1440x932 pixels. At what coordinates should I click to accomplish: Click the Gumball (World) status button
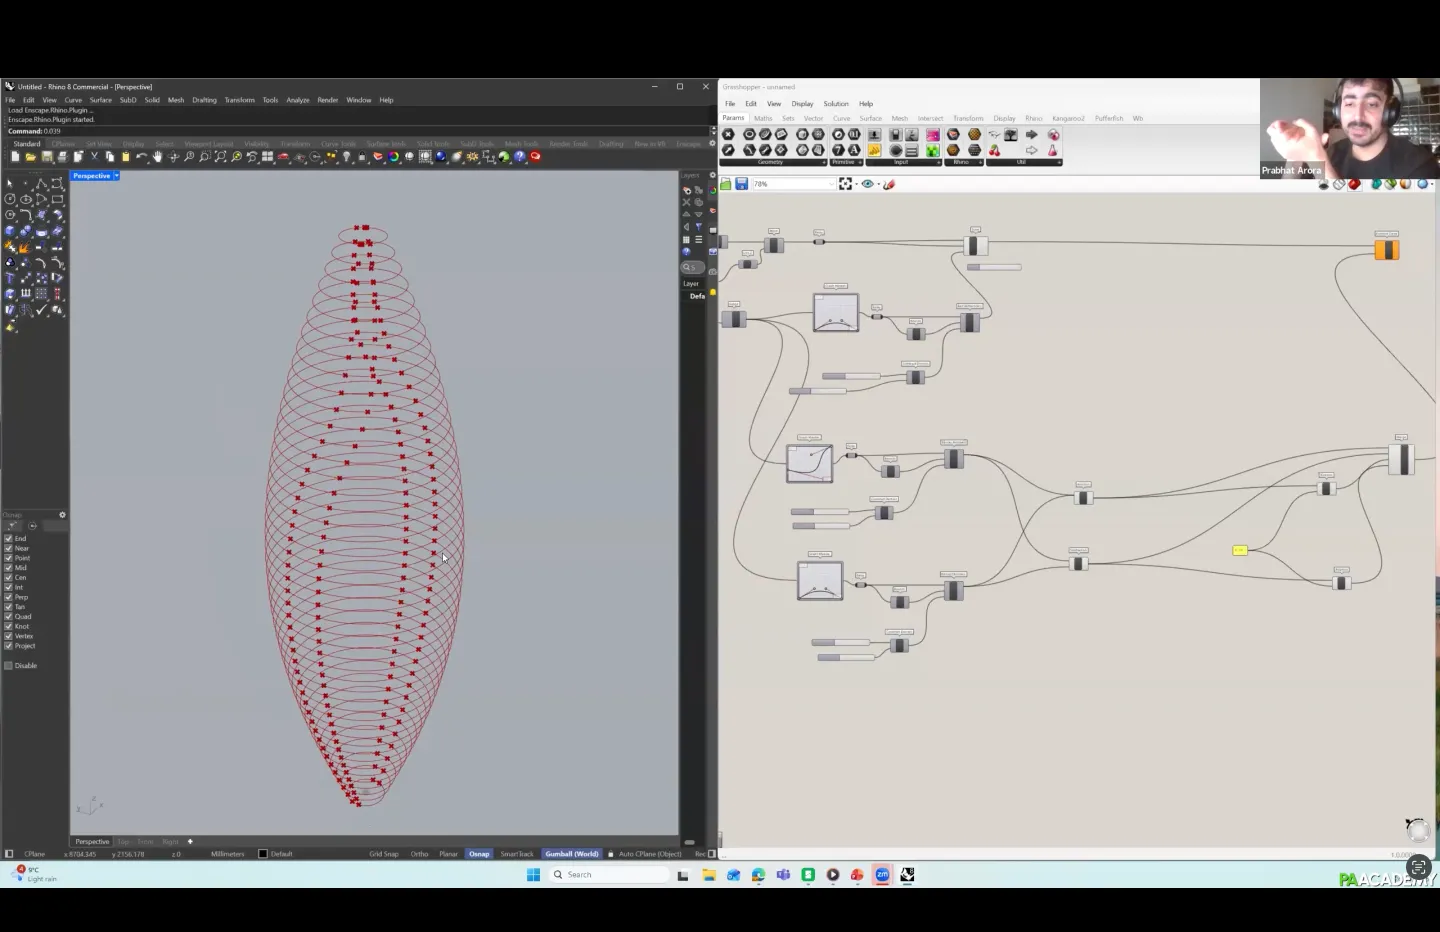click(572, 854)
